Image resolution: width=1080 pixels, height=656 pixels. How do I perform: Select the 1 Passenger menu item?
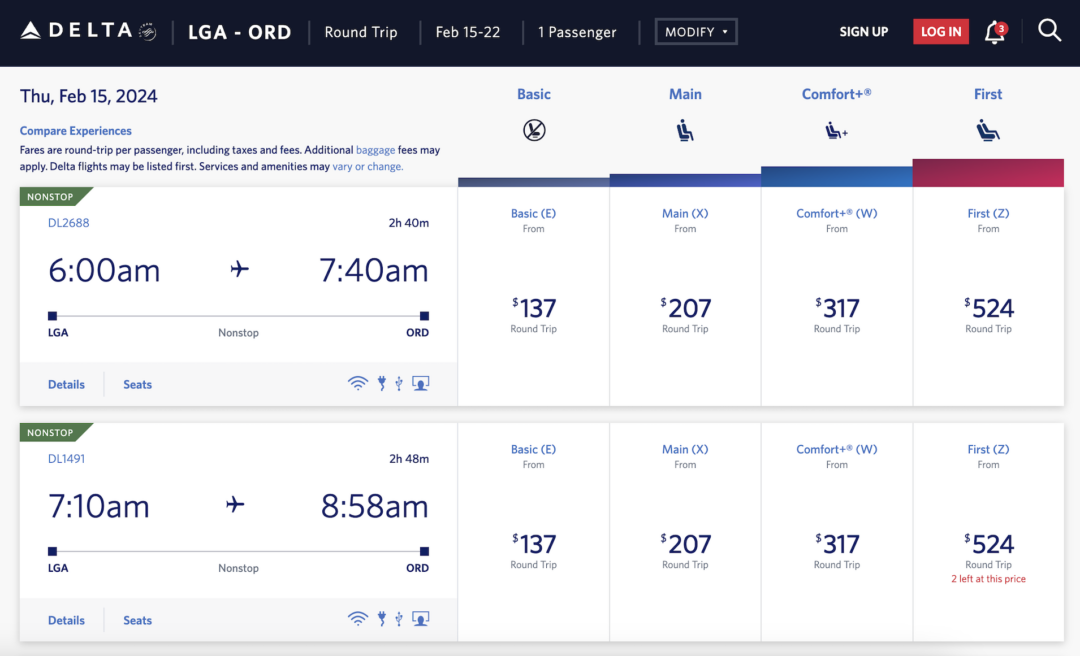pos(577,31)
